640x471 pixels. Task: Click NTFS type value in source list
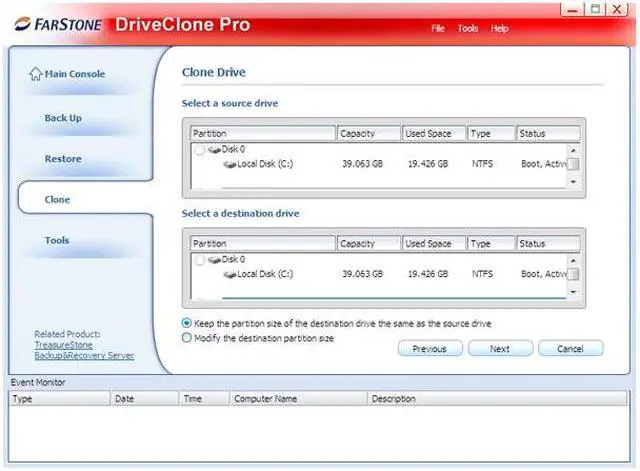click(482, 164)
